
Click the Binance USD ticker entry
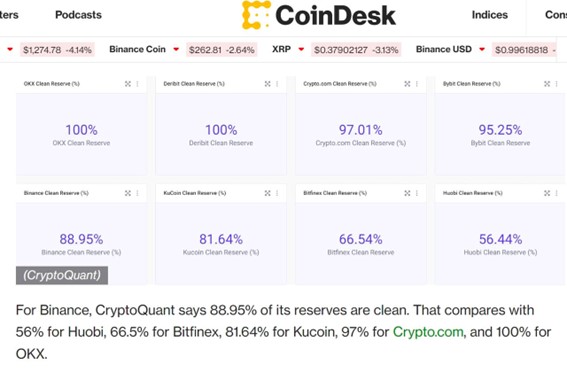coord(444,49)
